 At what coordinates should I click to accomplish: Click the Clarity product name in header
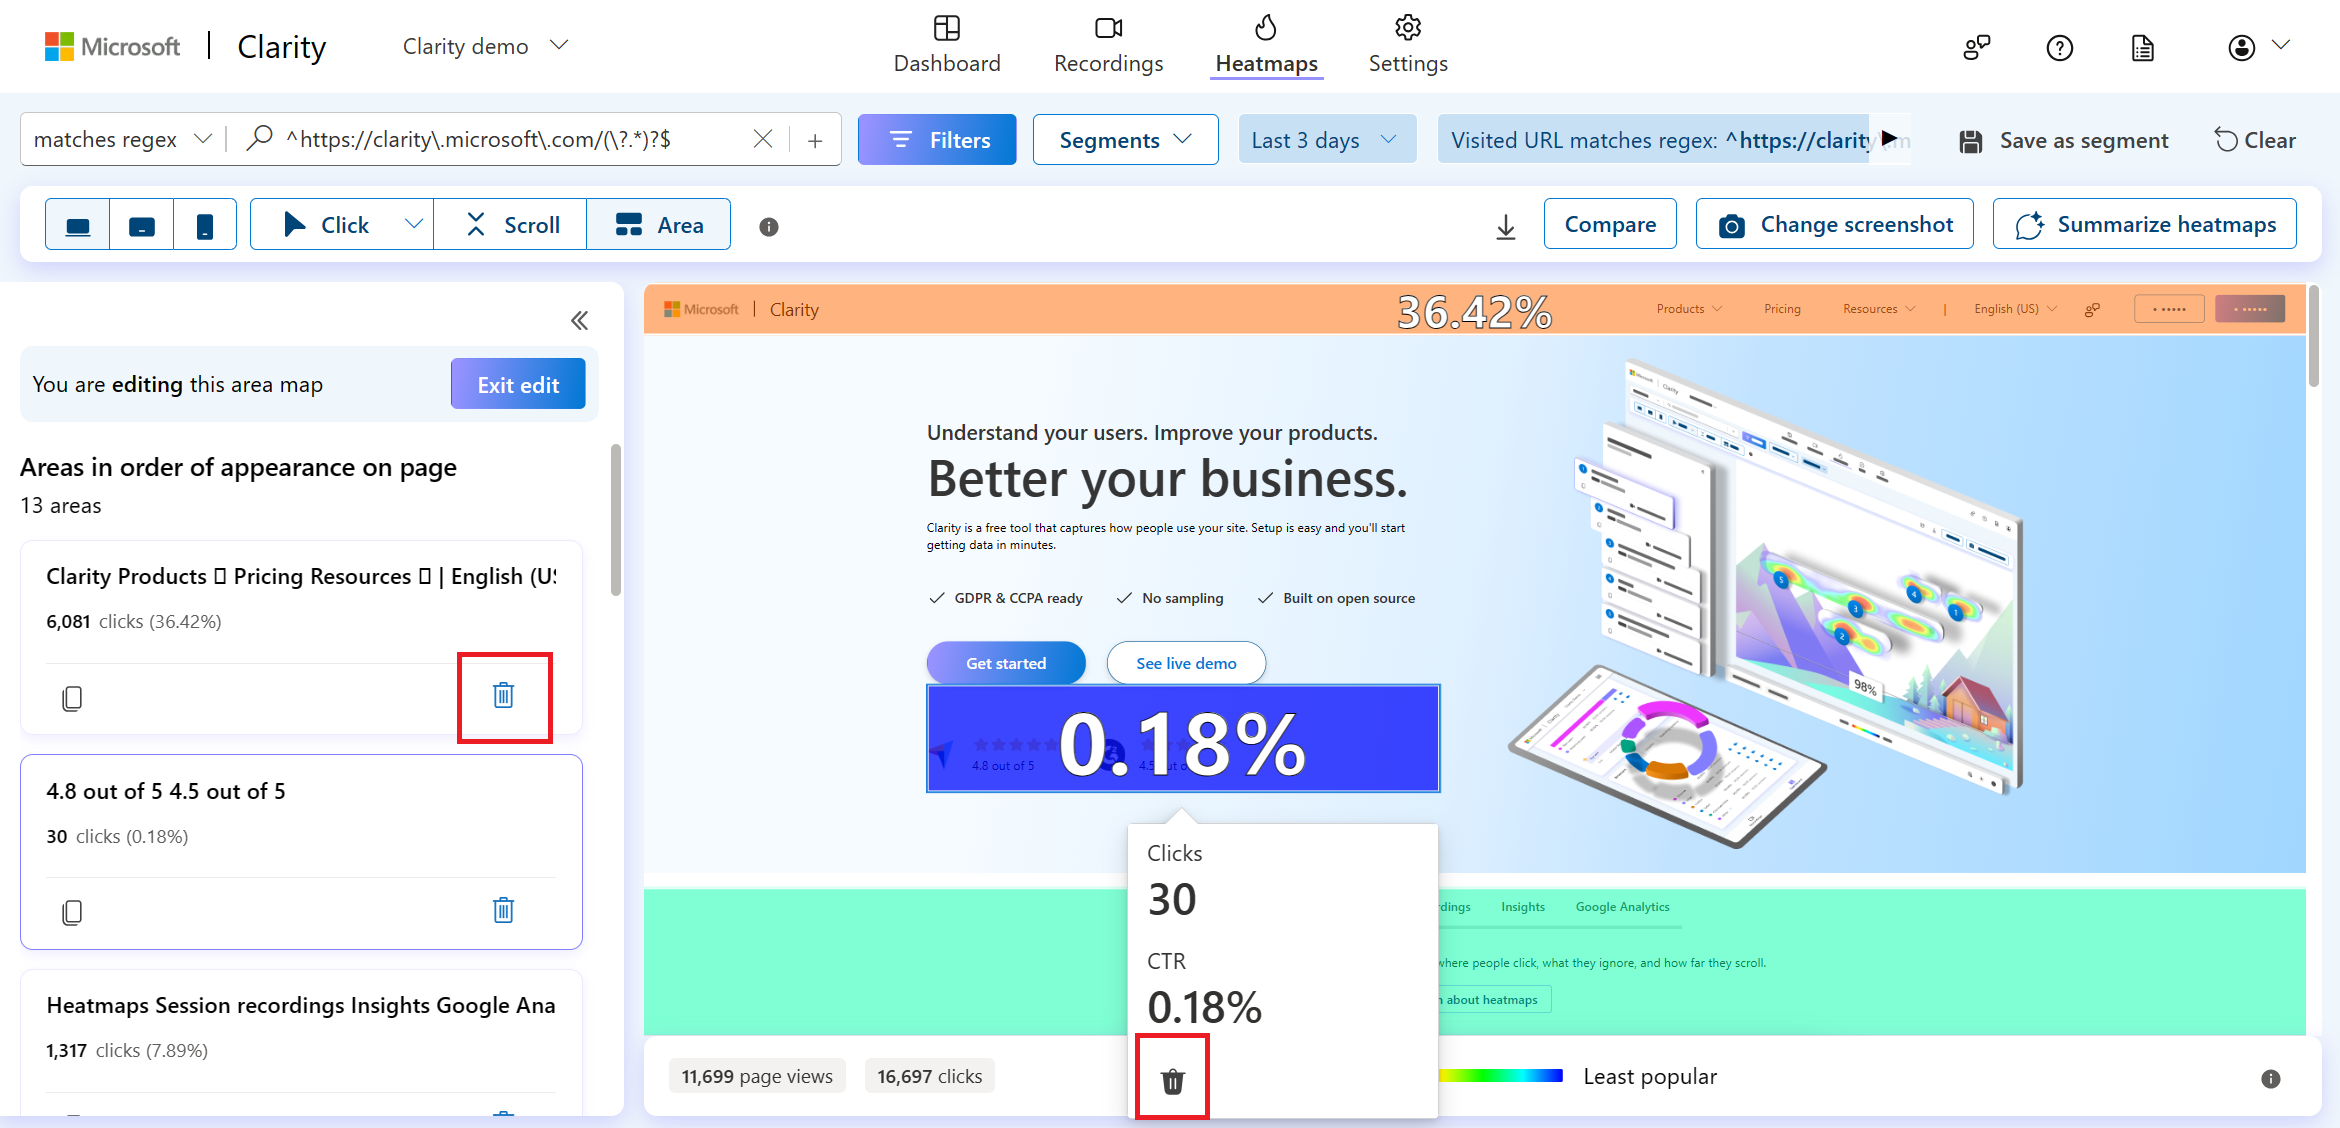pyautogui.click(x=282, y=47)
